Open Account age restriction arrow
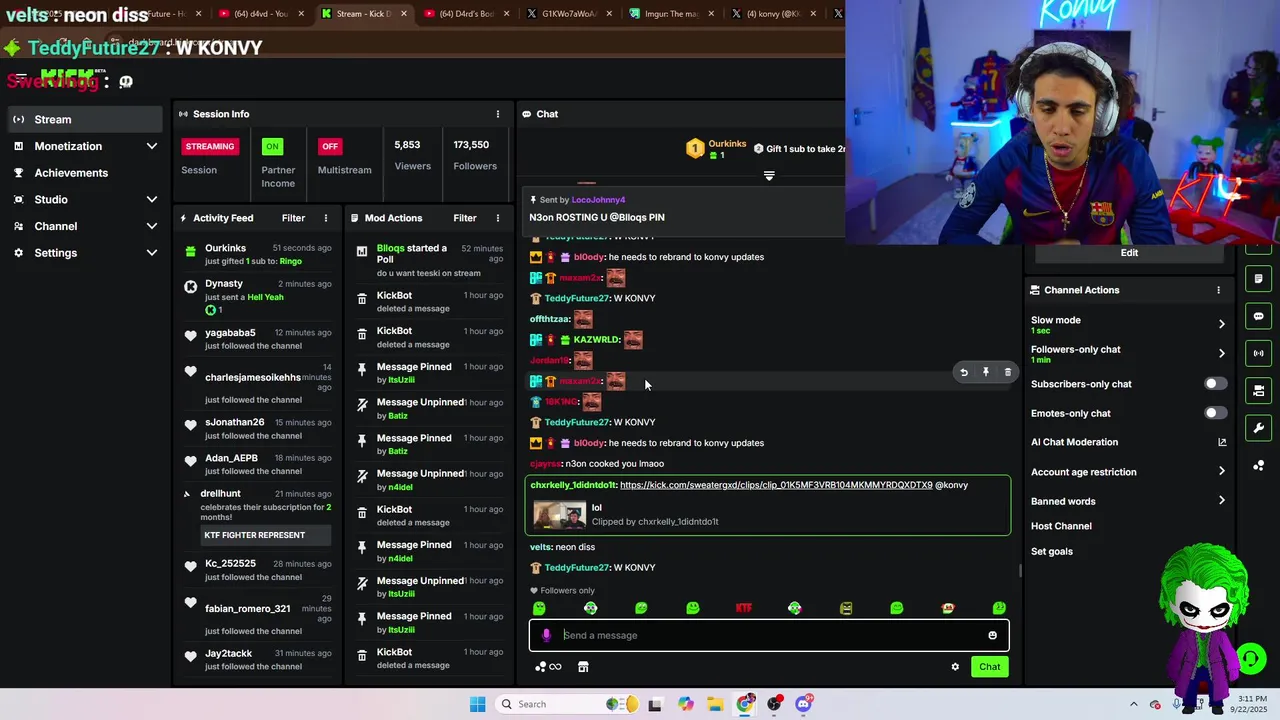Image resolution: width=1280 pixels, height=720 pixels. tap(1222, 471)
